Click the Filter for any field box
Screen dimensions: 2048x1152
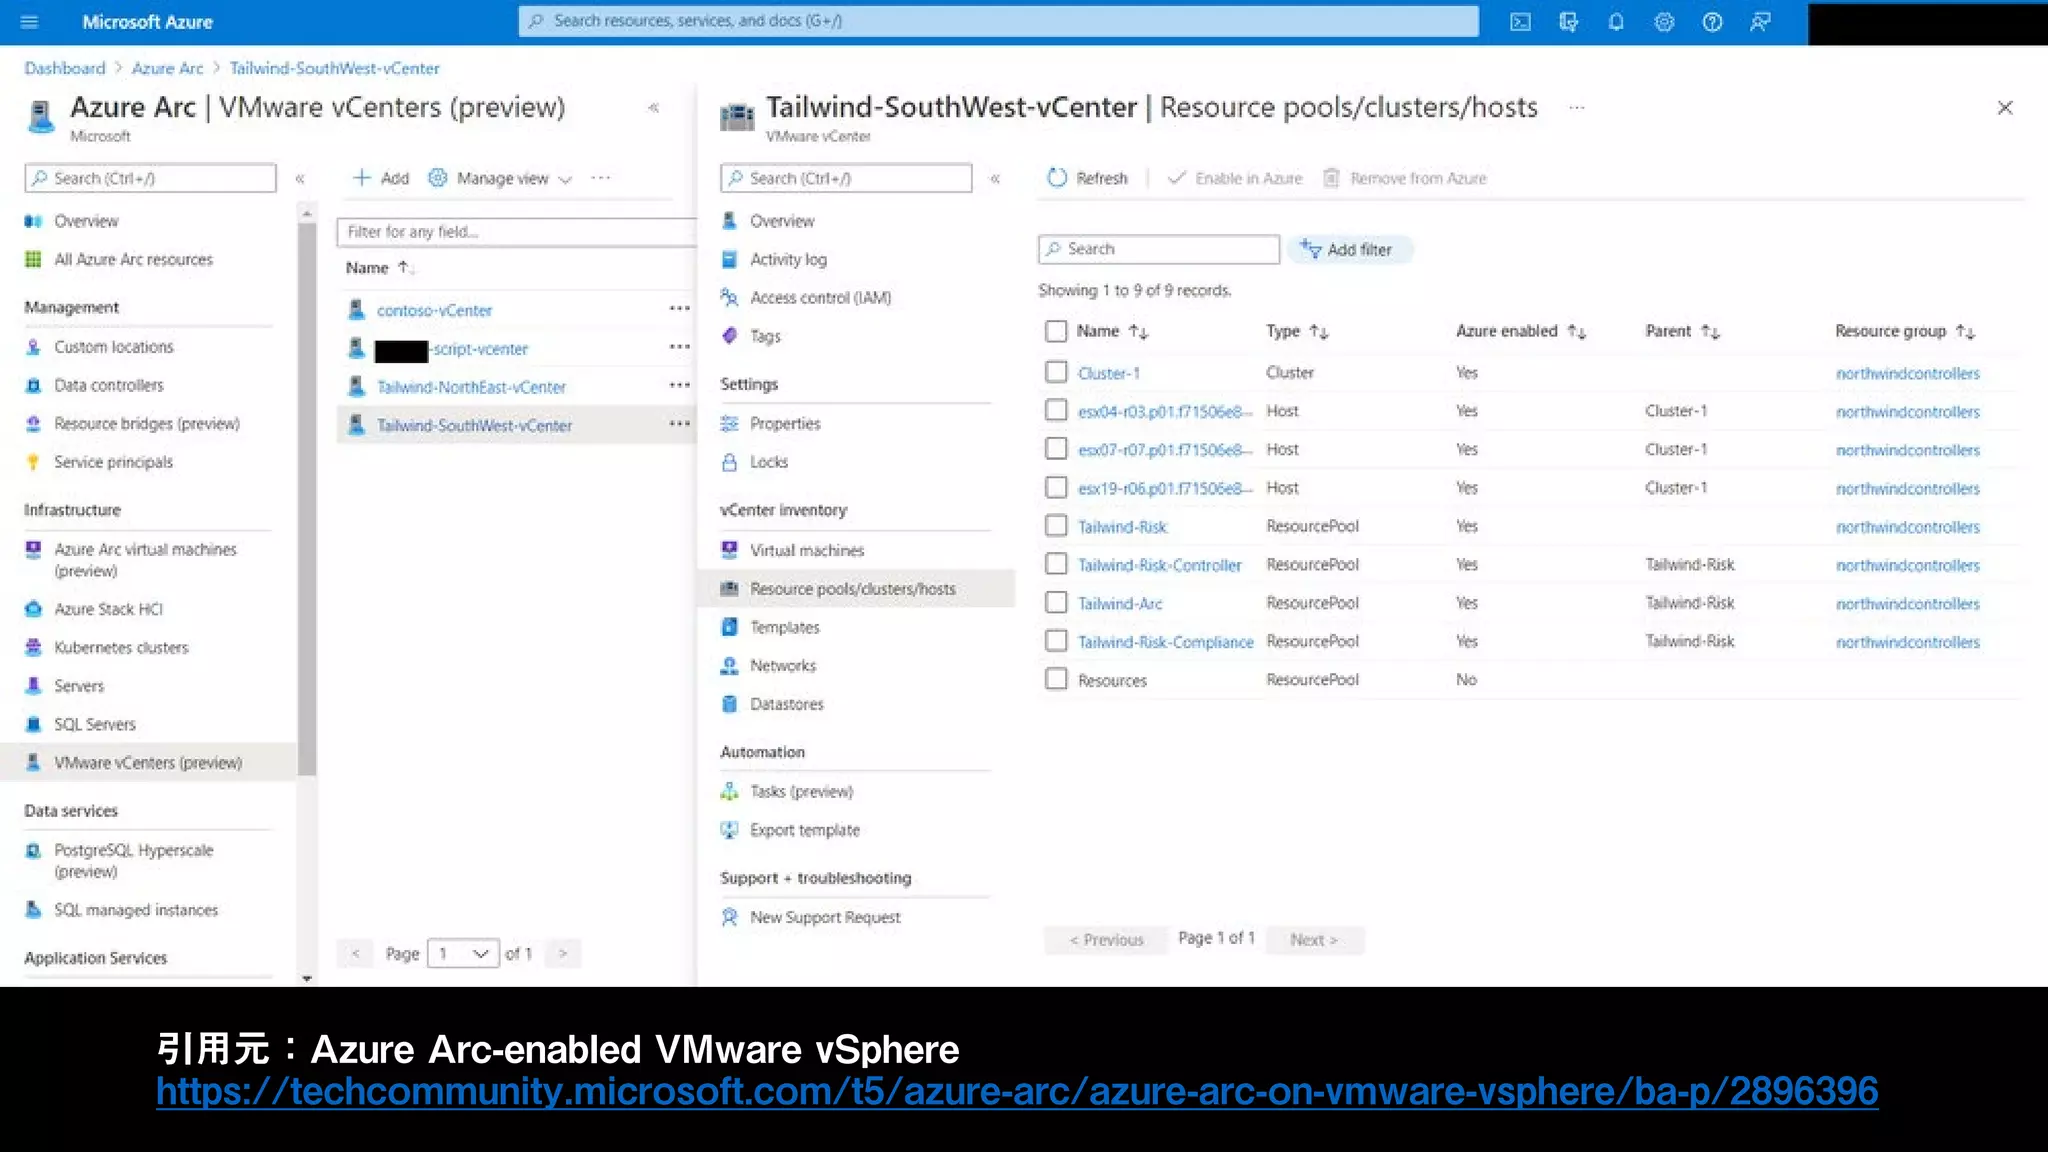(516, 231)
